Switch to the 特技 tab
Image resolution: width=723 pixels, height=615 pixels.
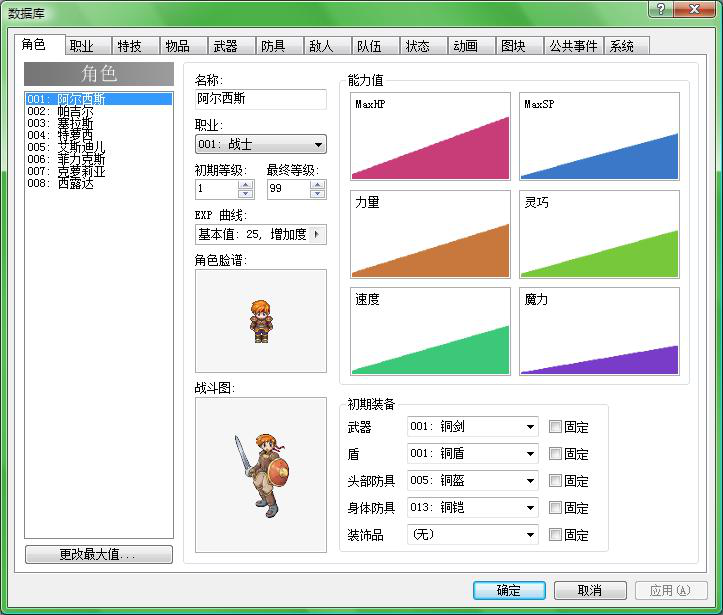click(x=136, y=46)
